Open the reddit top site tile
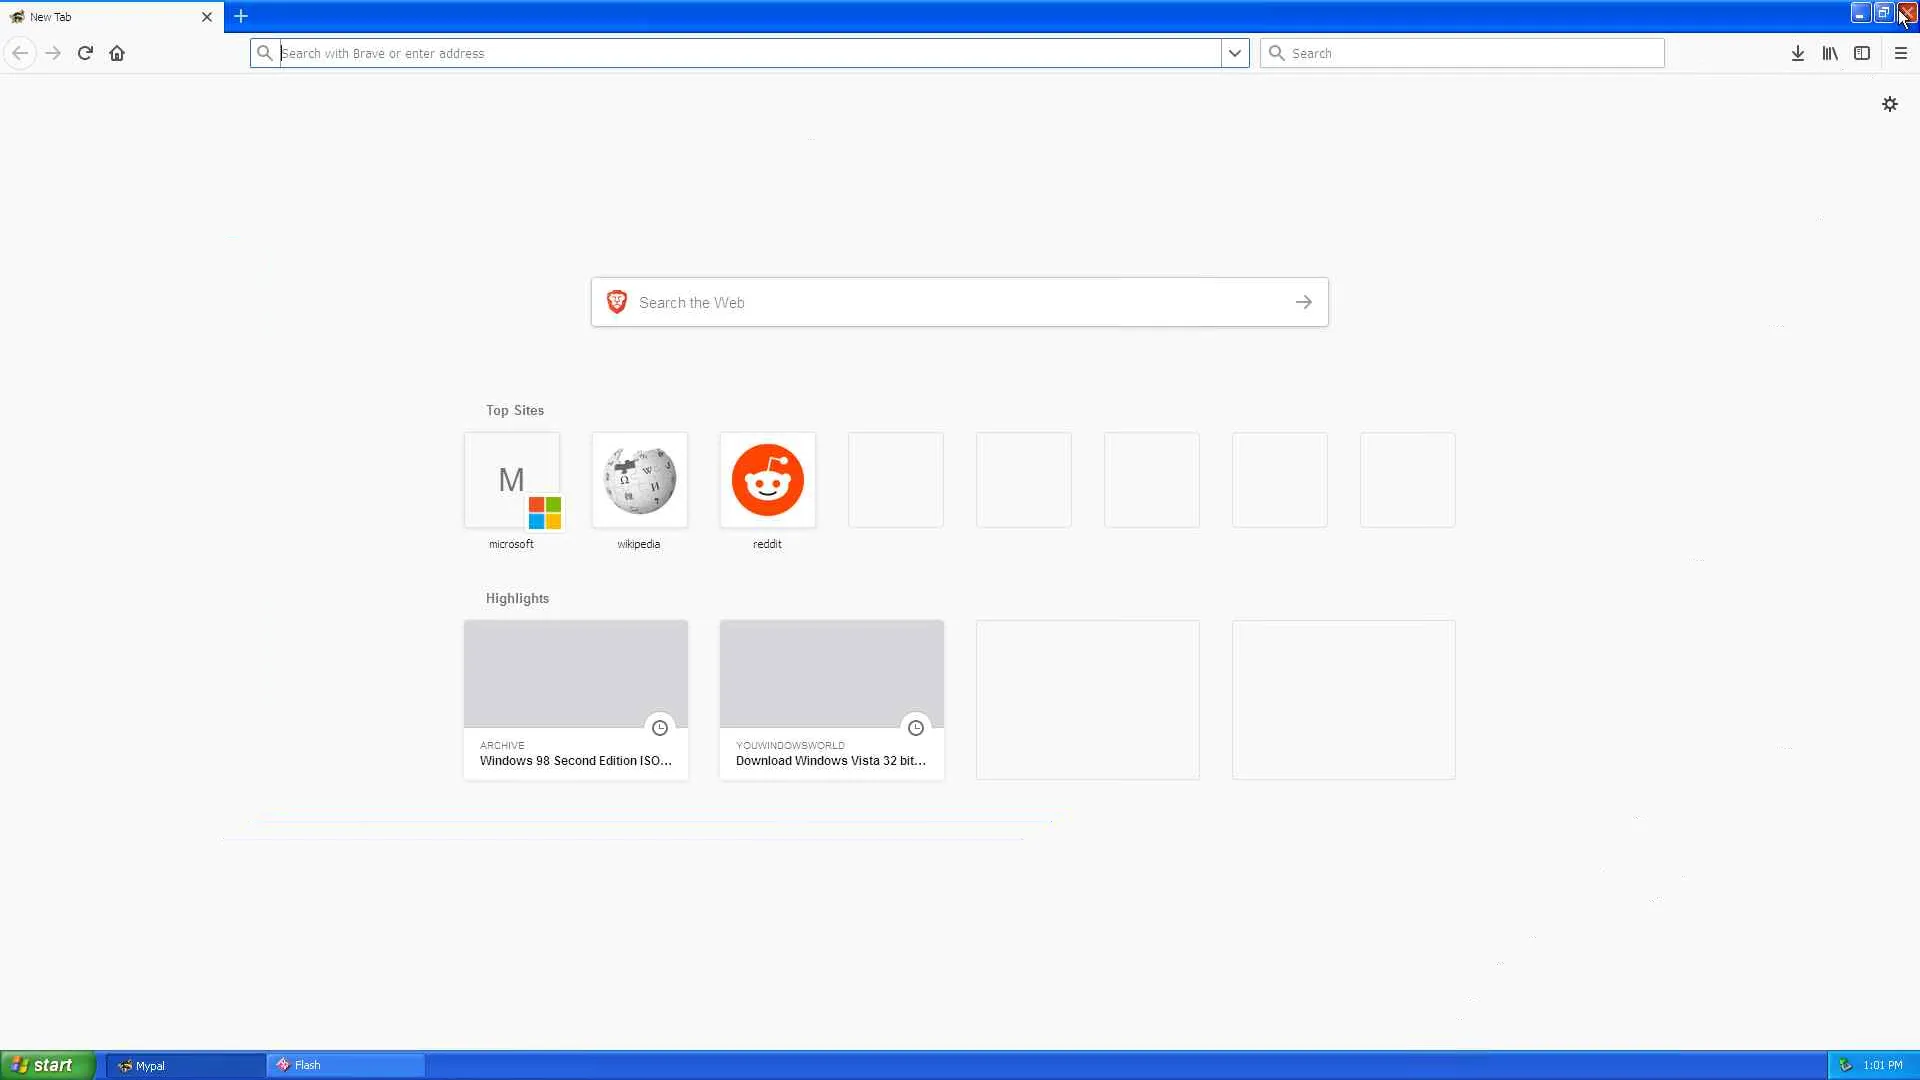Image resolution: width=1920 pixels, height=1080 pixels. [x=768, y=480]
